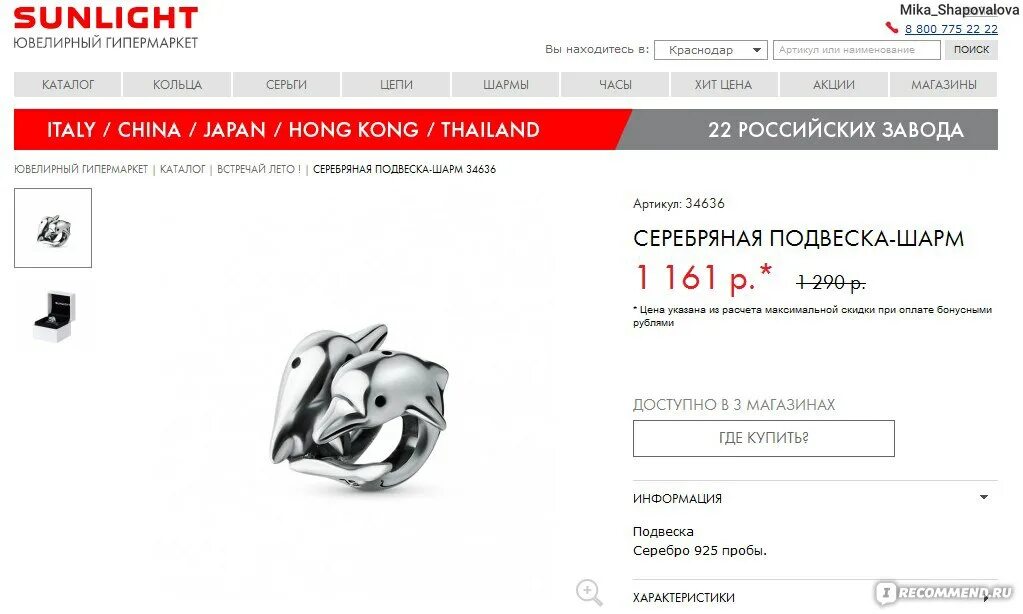This screenshot has width=1023, height=614.
Task: Go to the СЕРЬГИ section
Action: (x=286, y=85)
